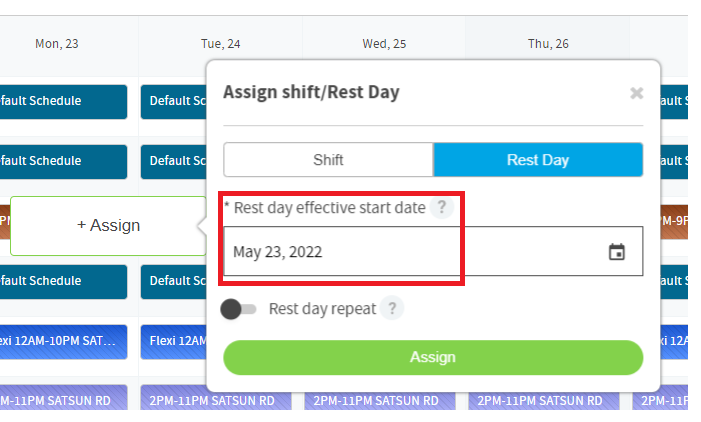Viewport: 701px width, 422px height.
Task: Show help tooltip for Rest day repeat
Action: (392, 308)
